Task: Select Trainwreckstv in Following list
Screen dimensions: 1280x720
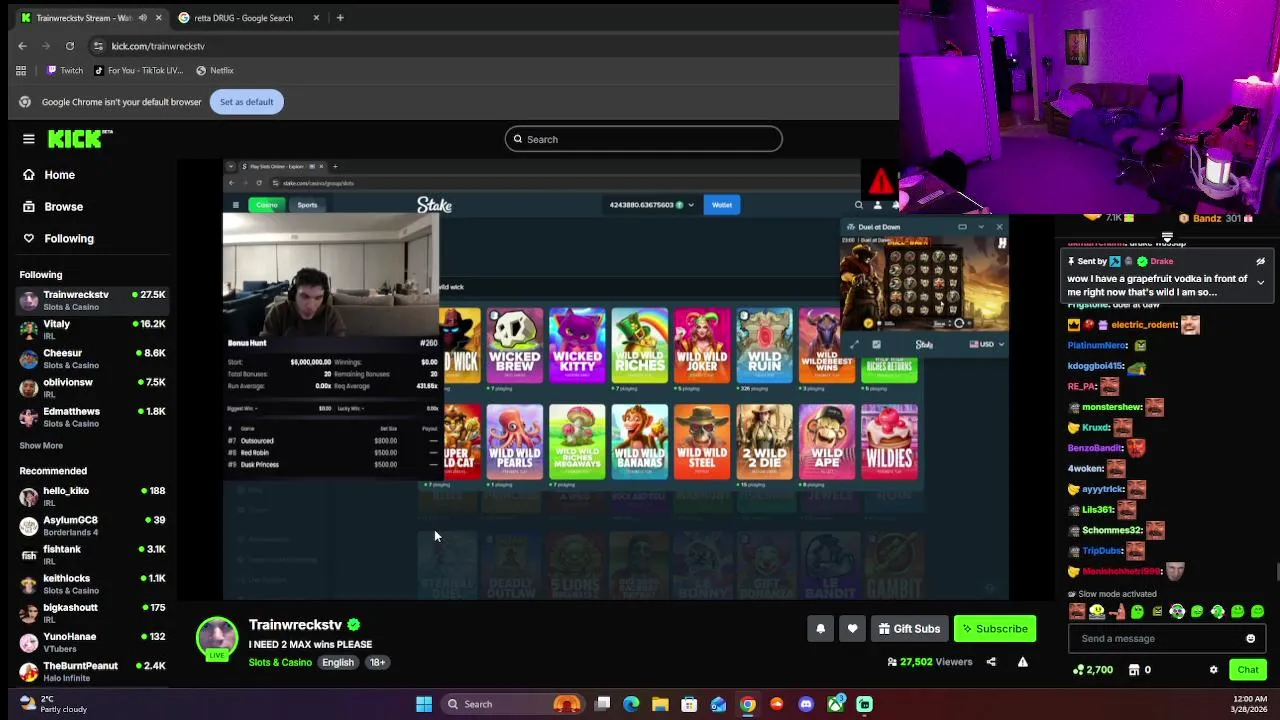Action: (92, 300)
